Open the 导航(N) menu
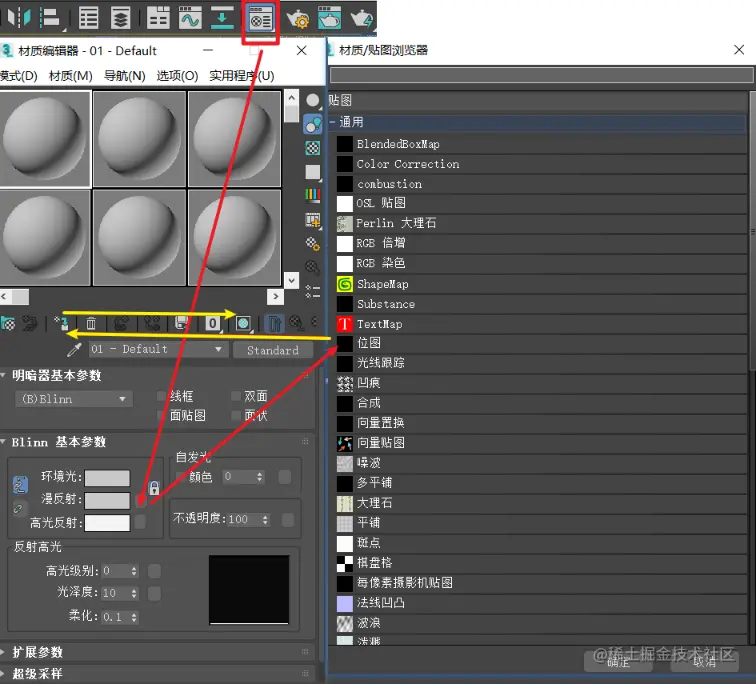The image size is (756, 684). point(124,76)
